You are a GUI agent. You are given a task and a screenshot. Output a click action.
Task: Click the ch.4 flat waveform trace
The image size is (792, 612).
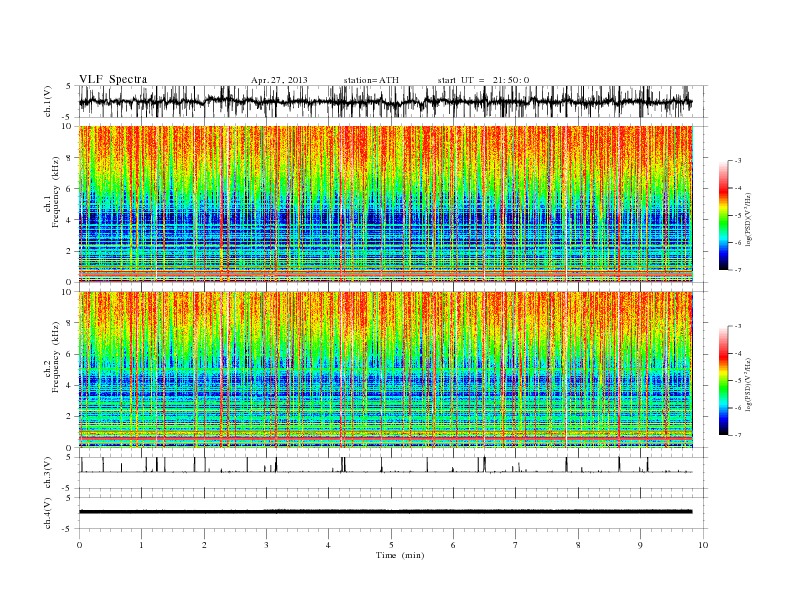pos(385,512)
